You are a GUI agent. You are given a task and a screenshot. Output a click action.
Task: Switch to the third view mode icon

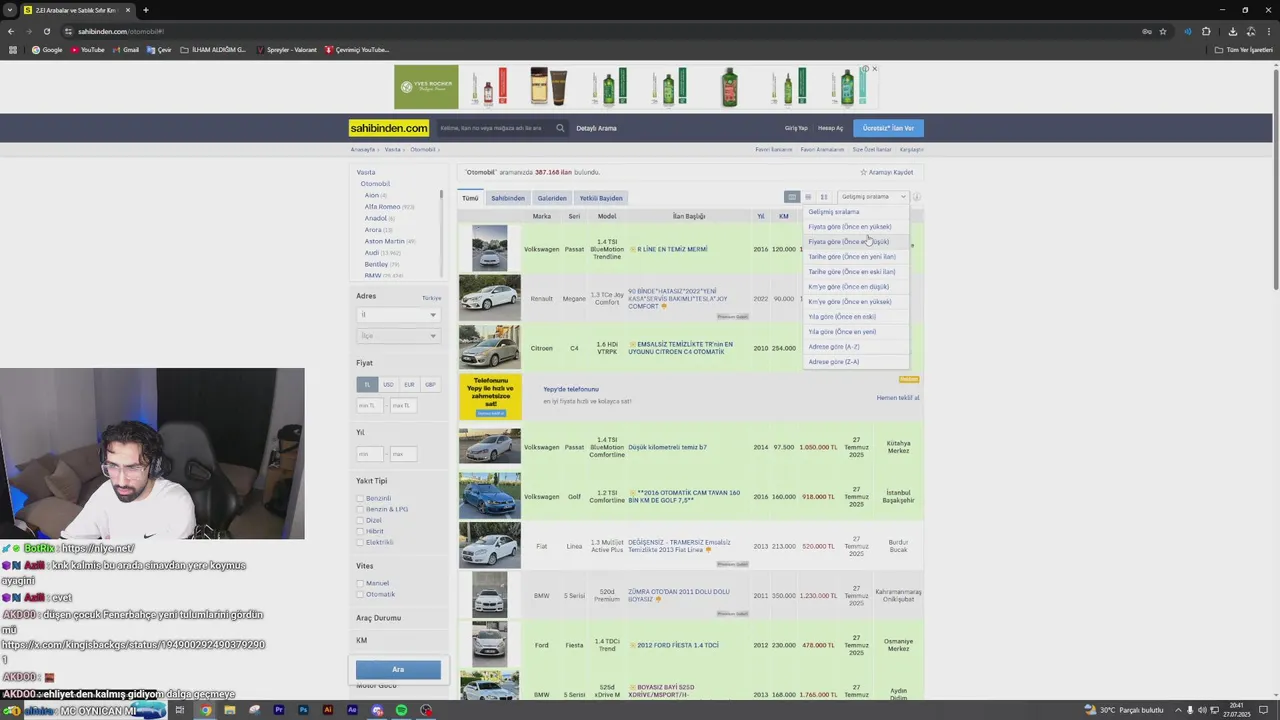(824, 197)
